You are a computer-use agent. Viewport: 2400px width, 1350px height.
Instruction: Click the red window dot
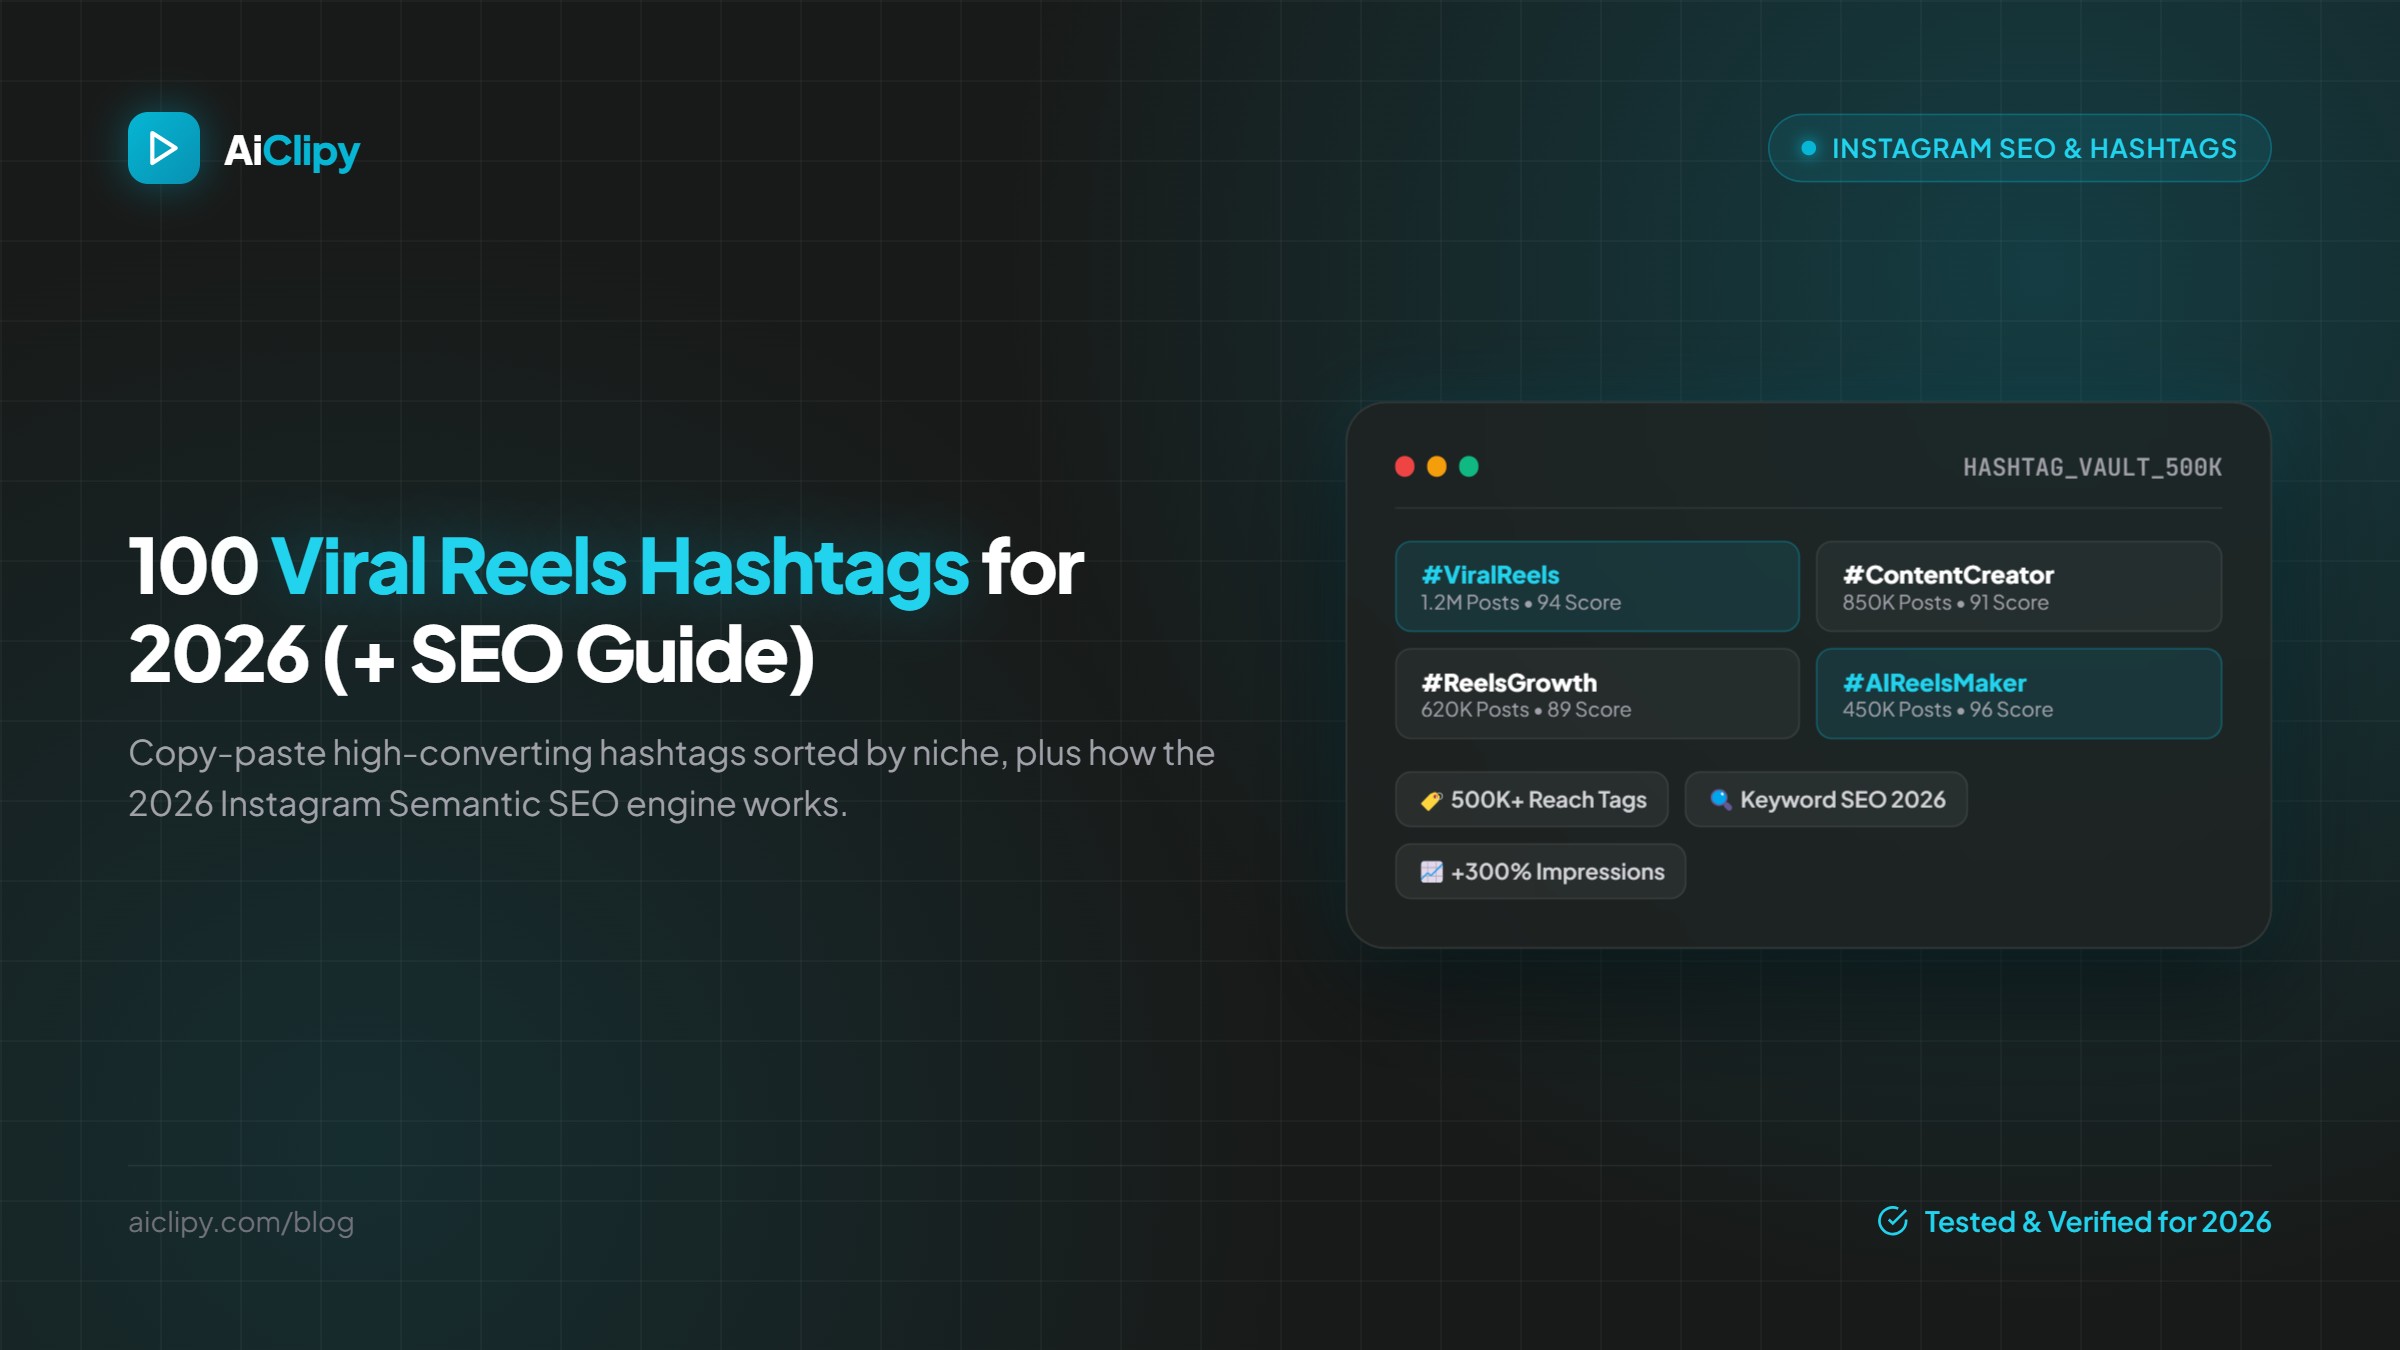click(1405, 466)
